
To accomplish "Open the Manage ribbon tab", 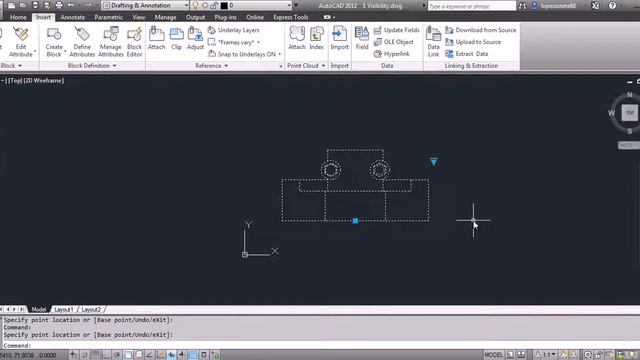I will [x=165, y=17].
